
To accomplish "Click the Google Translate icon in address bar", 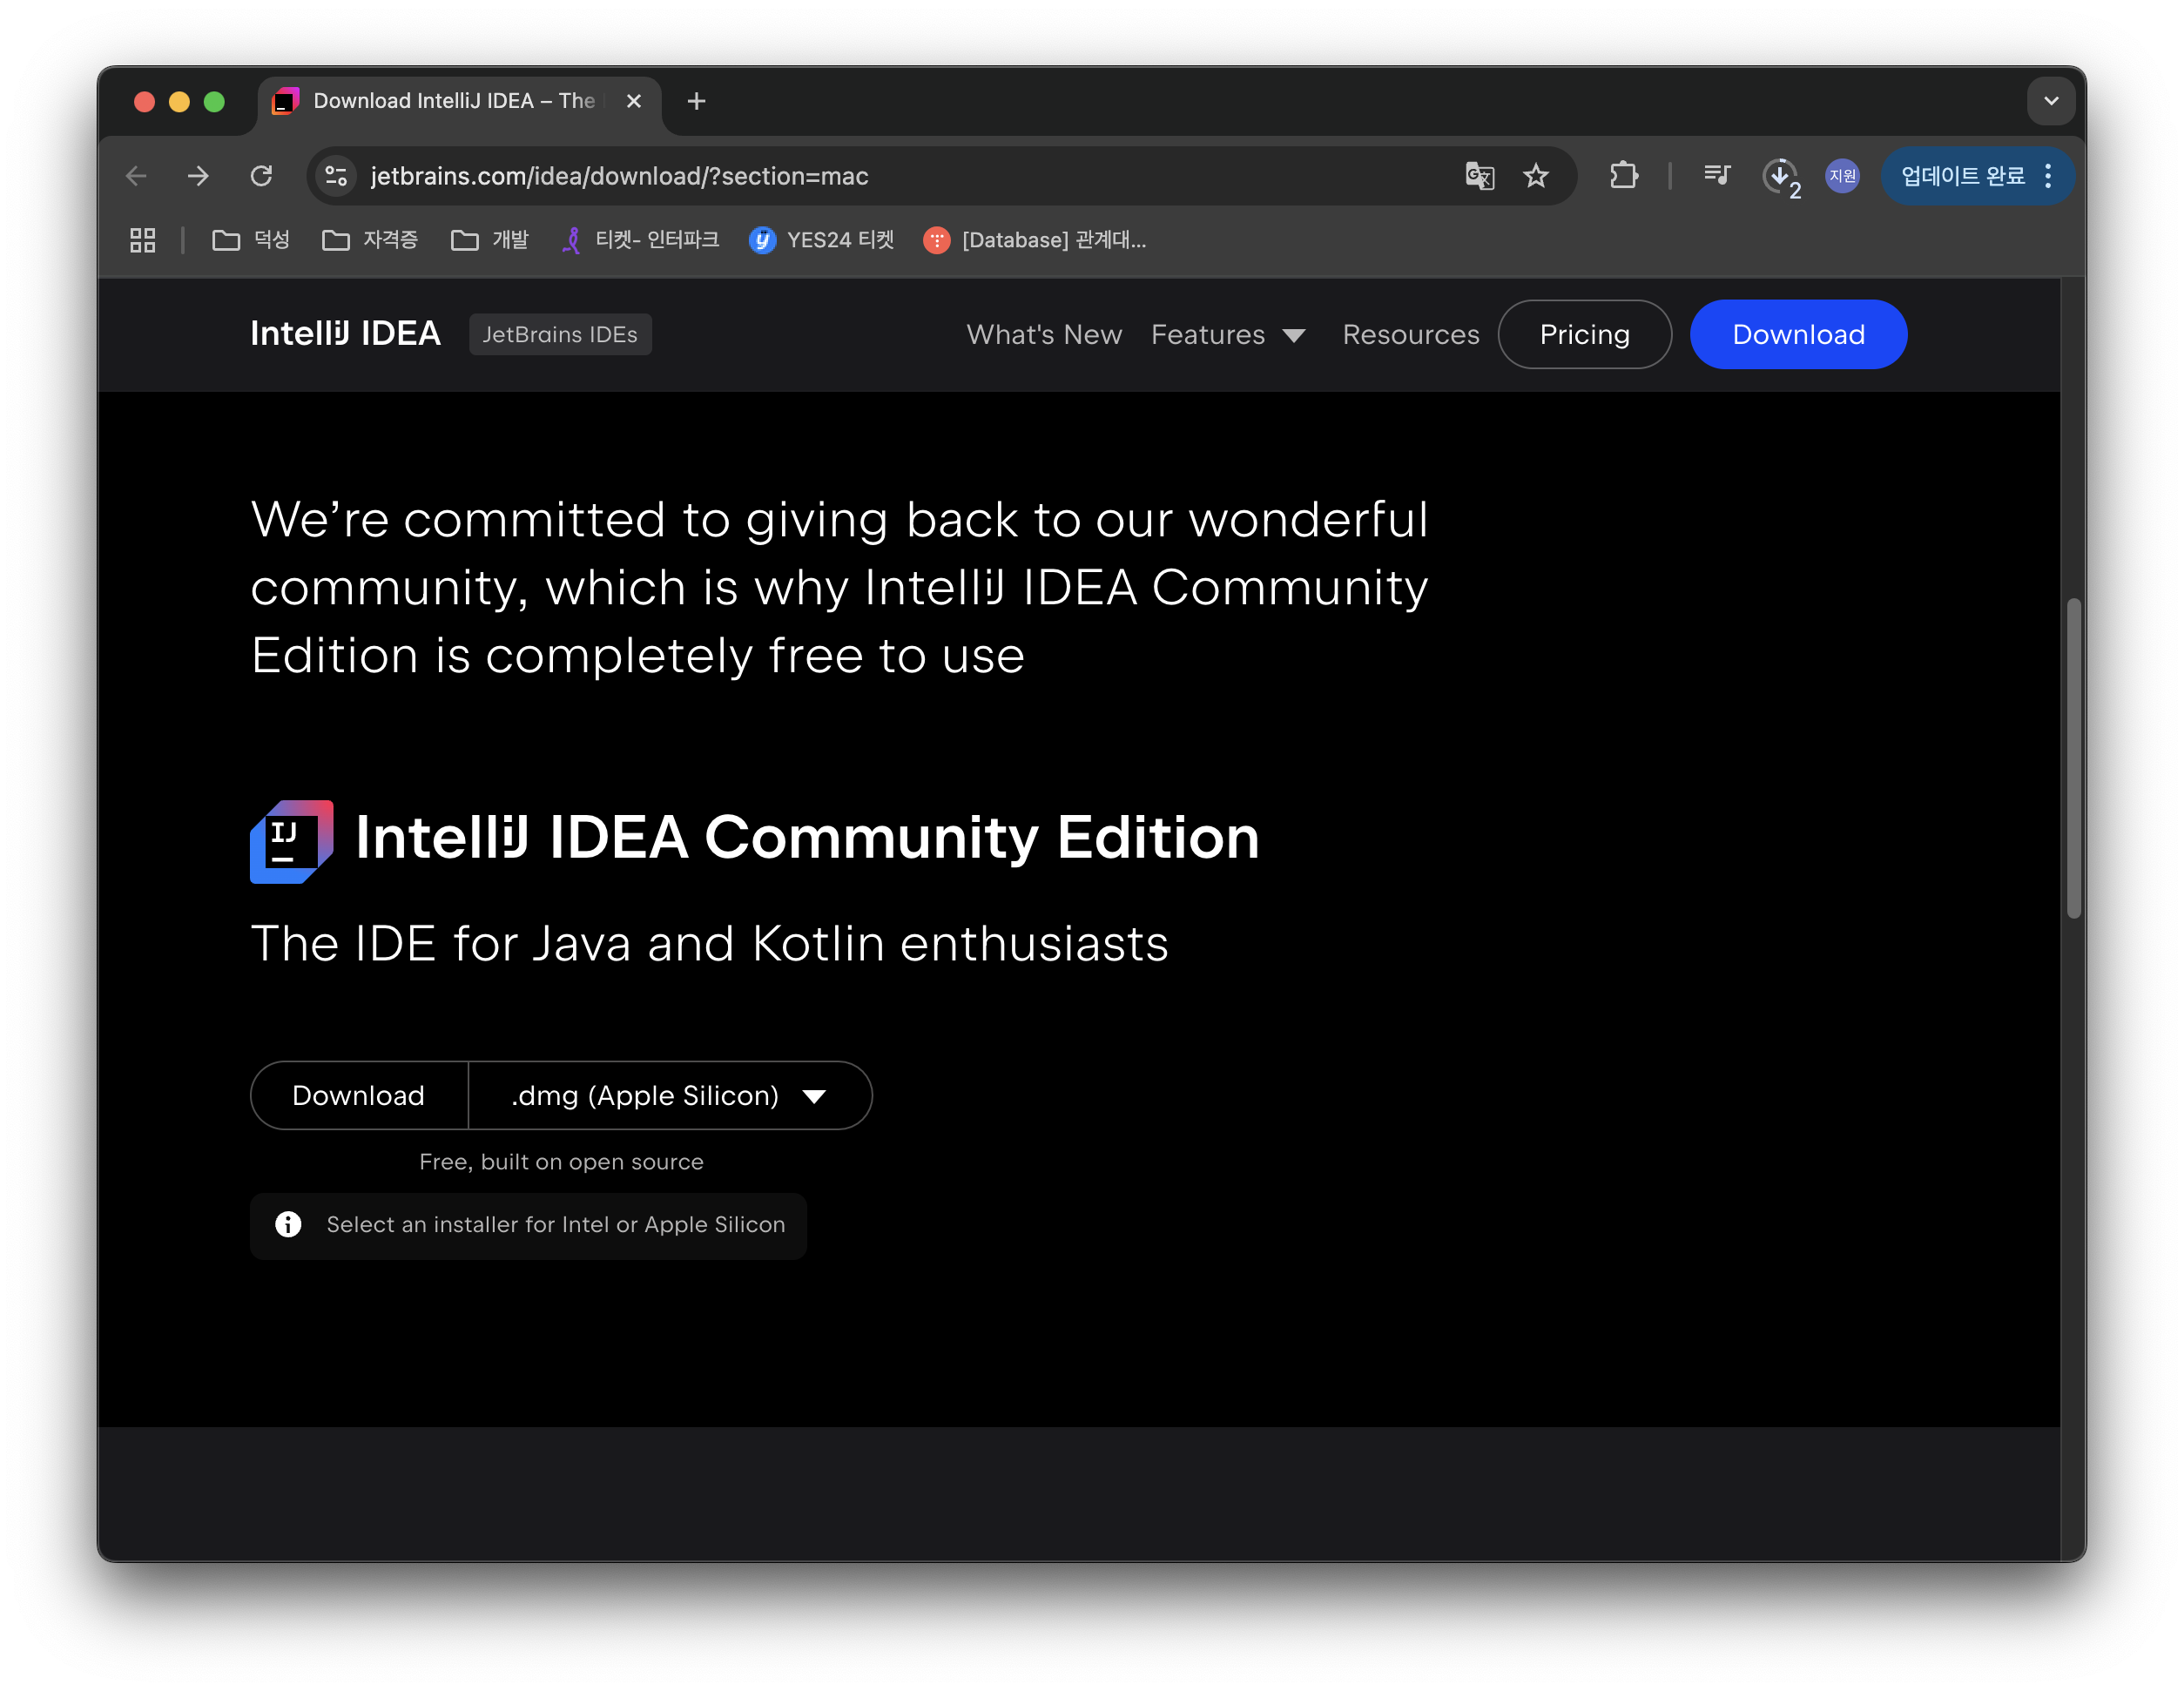I will coord(1479,176).
